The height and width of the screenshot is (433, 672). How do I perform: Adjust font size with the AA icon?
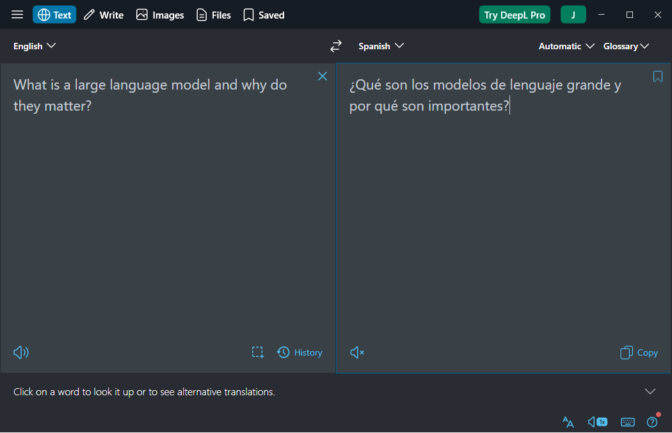[x=568, y=422]
